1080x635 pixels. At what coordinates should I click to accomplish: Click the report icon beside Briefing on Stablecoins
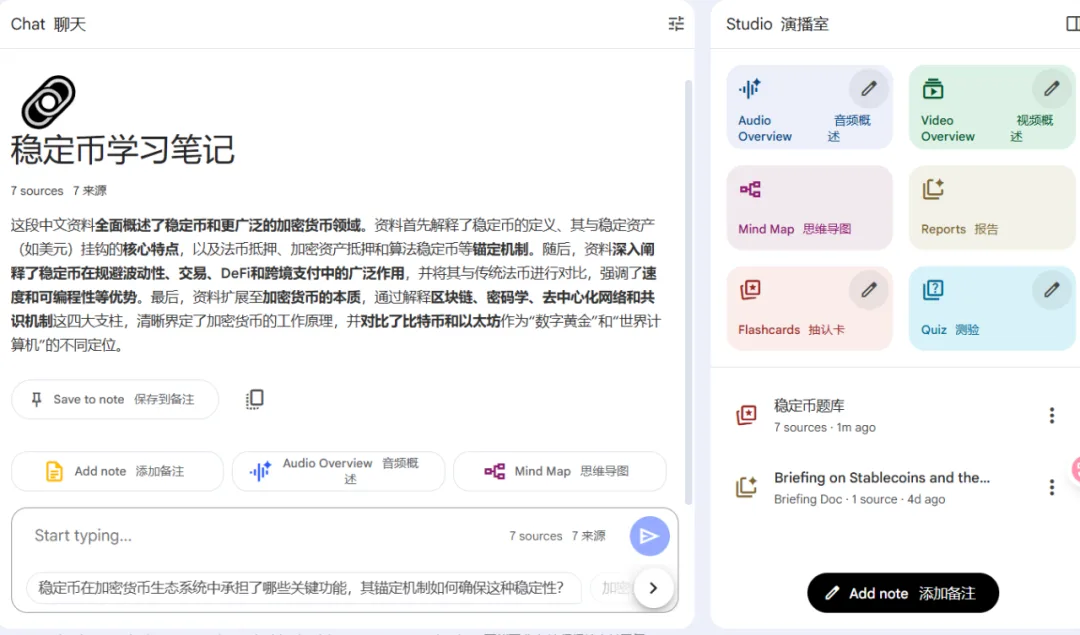[746, 488]
